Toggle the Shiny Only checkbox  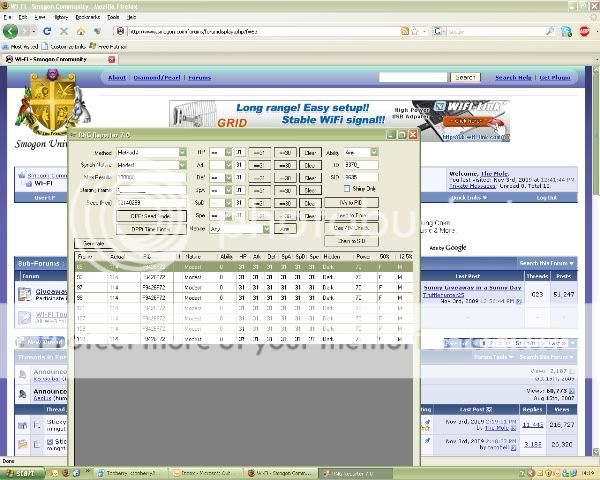pos(346,188)
